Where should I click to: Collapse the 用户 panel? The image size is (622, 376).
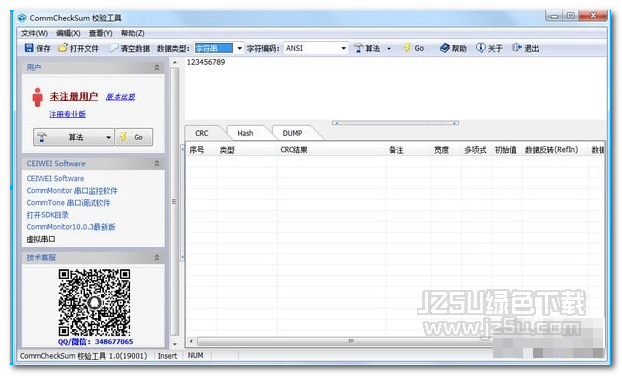tap(157, 67)
